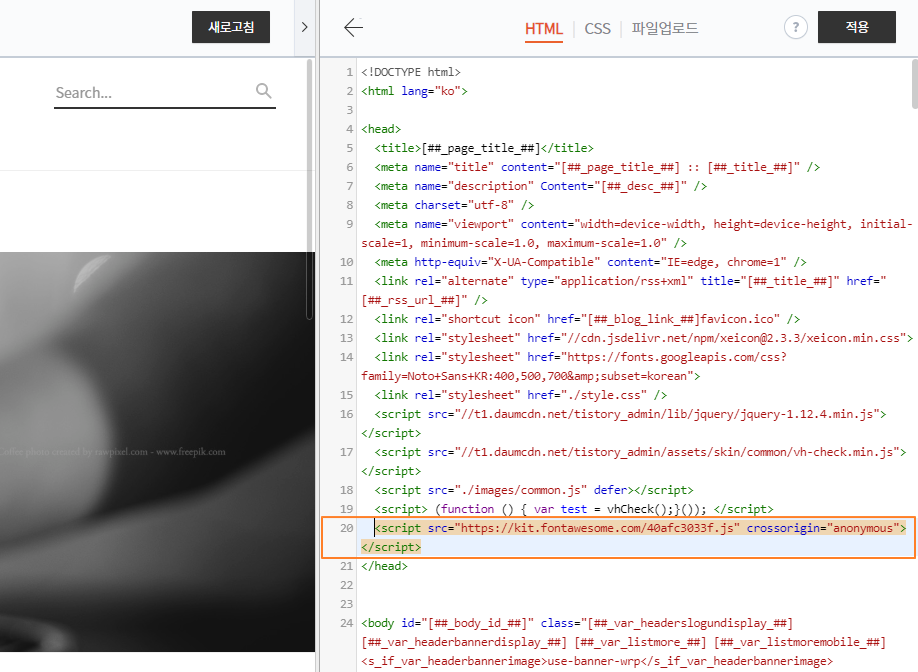Switch to the CSS tab
Image resolution: width=918 pixels, height=672 pixels.
pyautogui.click(x=597, y=28)
